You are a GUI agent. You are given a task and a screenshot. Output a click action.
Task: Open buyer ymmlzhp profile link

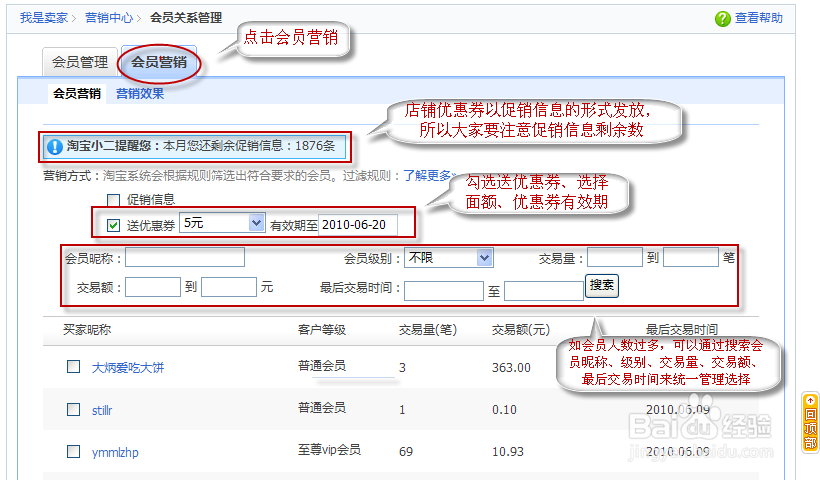tap(115, 452)
